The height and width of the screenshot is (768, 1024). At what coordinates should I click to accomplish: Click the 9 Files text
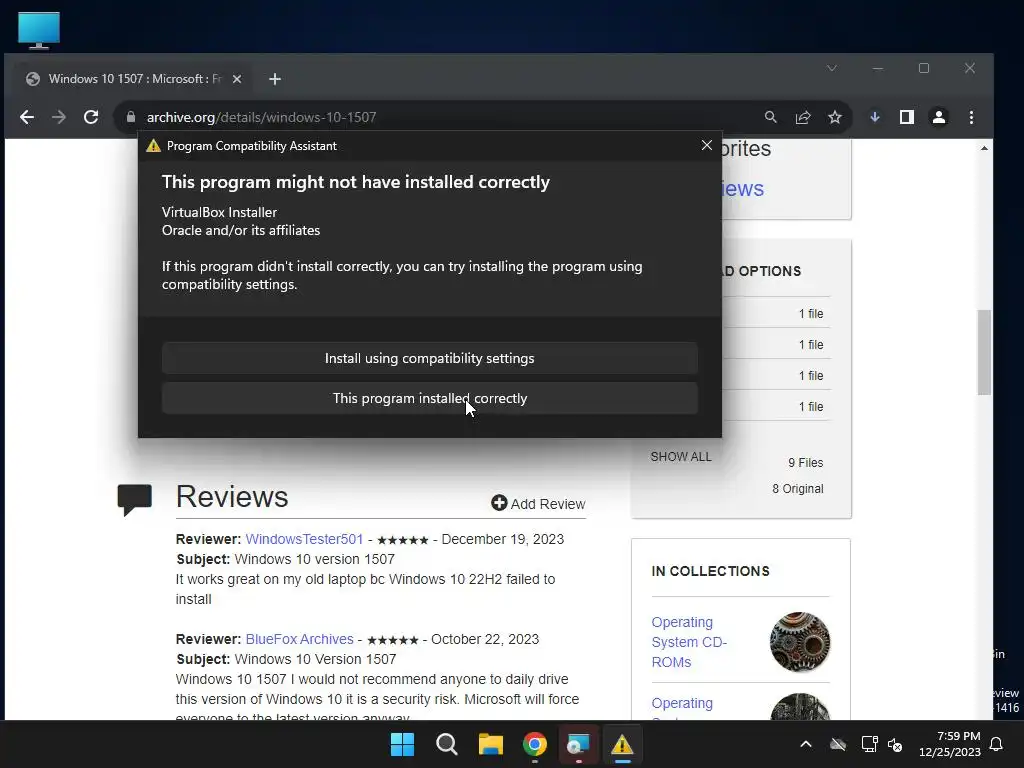[805, 462]
